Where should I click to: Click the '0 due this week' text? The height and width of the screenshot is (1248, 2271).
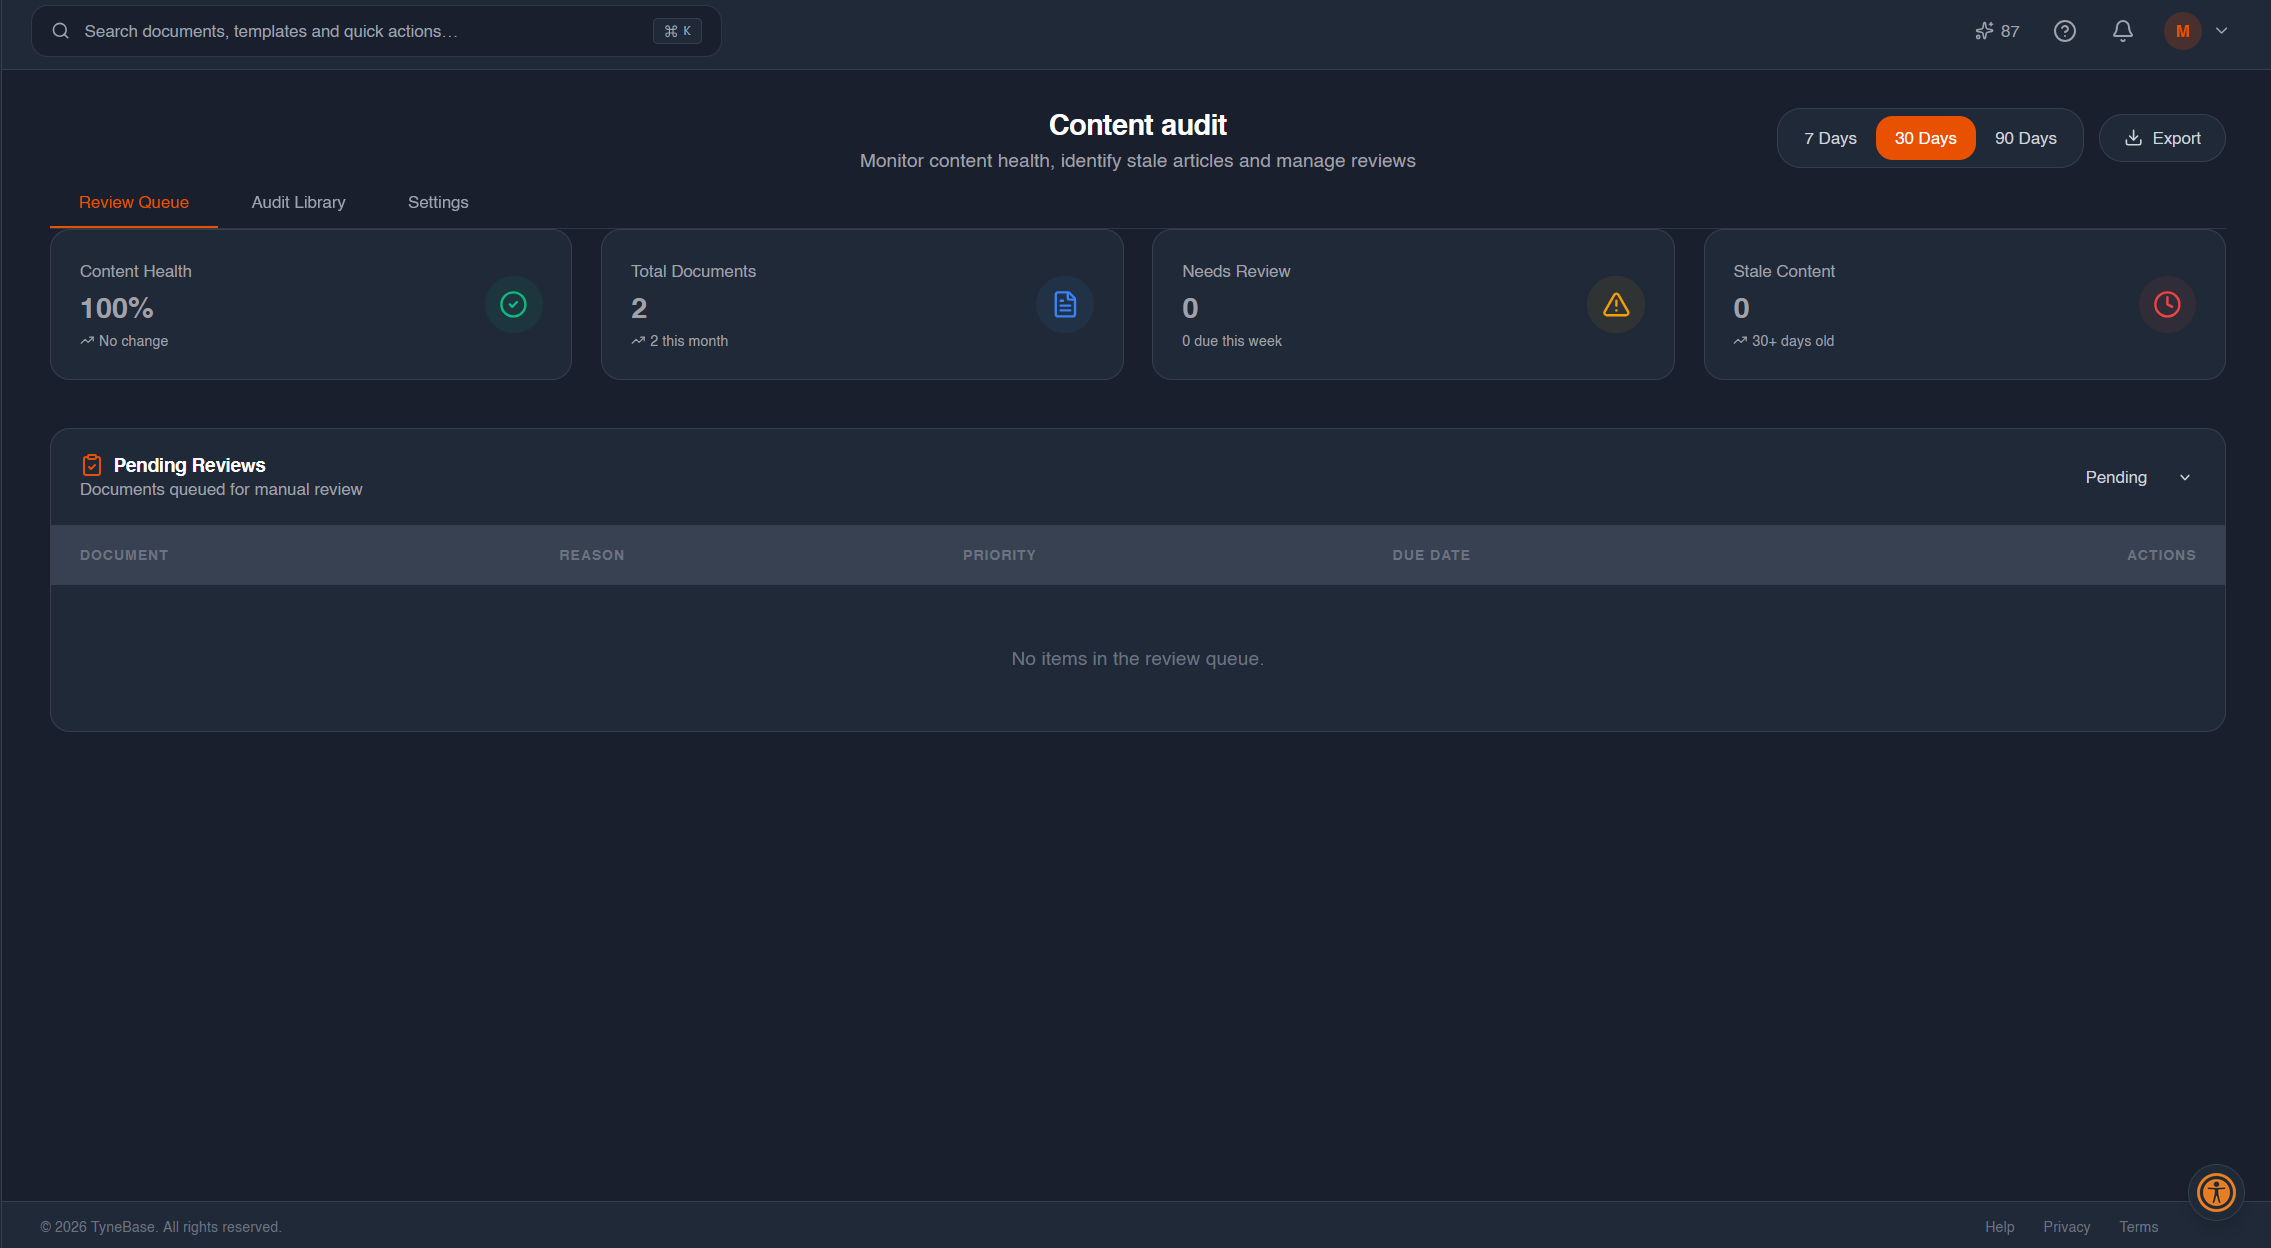[x=1232, y=341]
